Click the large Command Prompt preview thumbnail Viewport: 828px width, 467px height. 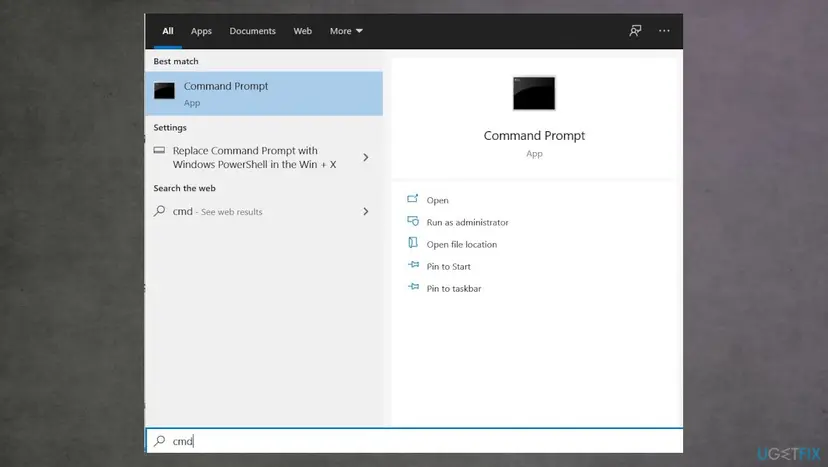pos(534,93)
